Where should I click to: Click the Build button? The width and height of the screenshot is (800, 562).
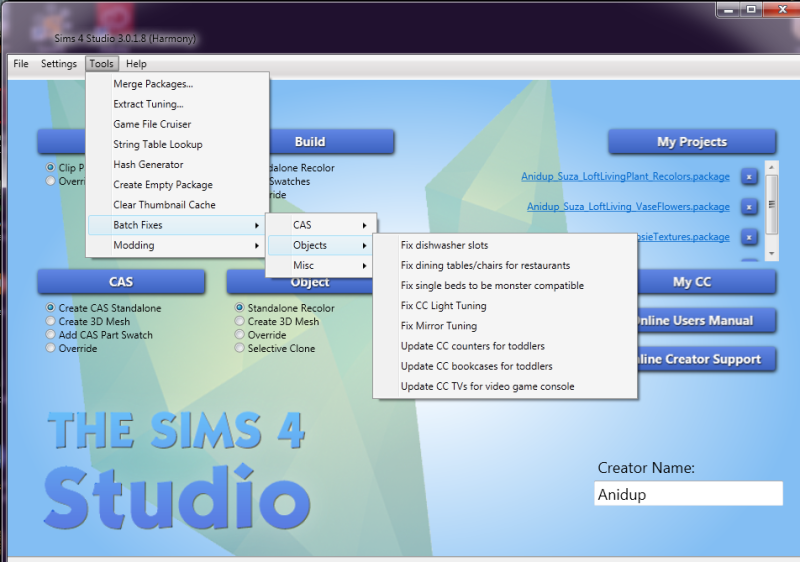tap(332, 142)
